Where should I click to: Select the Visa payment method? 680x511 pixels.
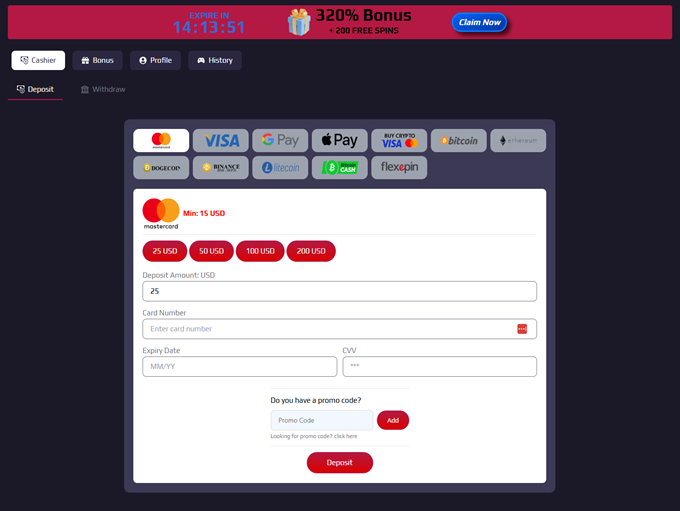221,141
